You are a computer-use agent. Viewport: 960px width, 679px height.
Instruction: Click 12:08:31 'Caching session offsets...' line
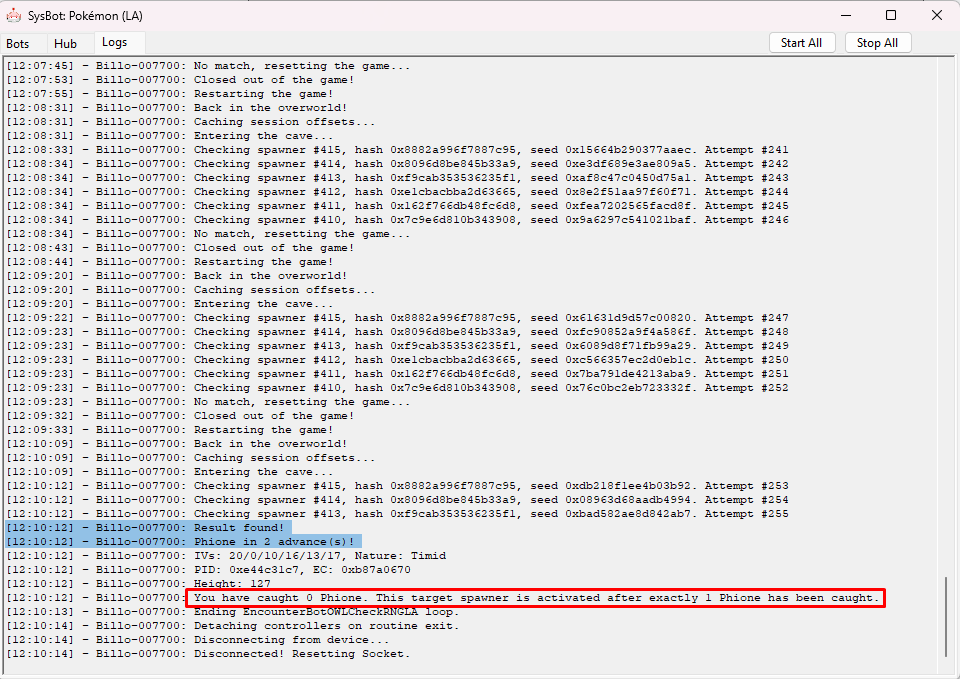191,122
